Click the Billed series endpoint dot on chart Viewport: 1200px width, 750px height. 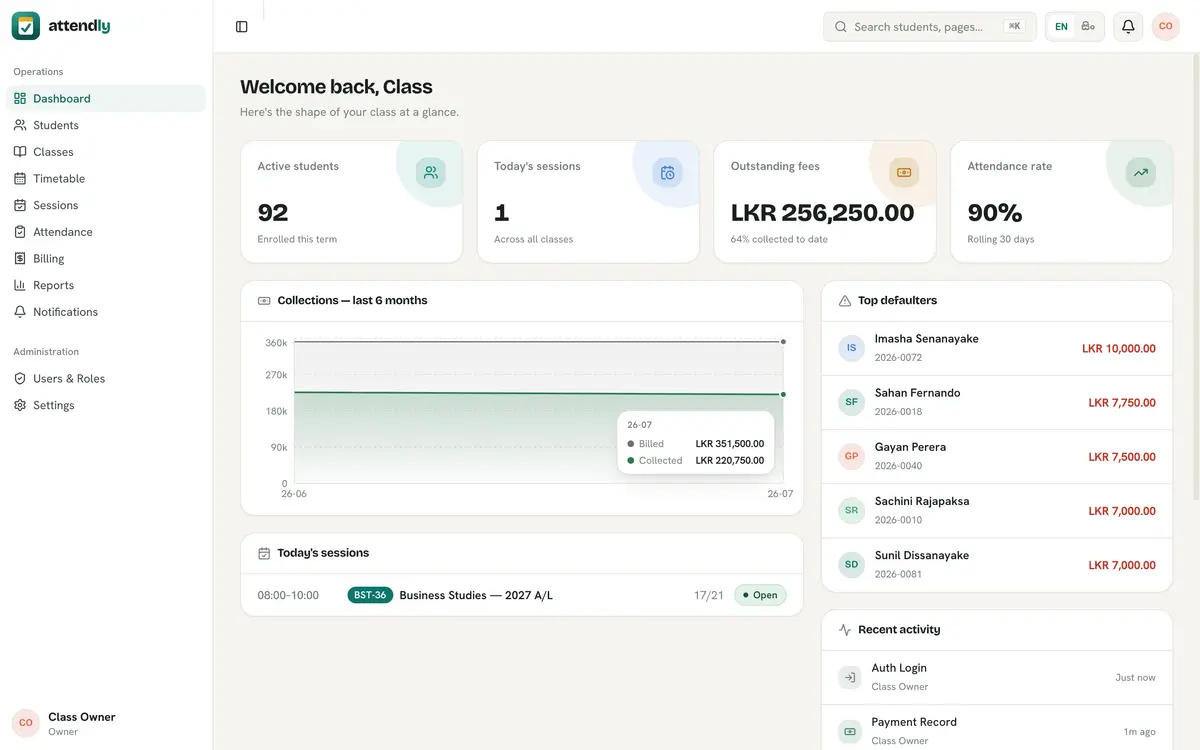tap(783, 342)
